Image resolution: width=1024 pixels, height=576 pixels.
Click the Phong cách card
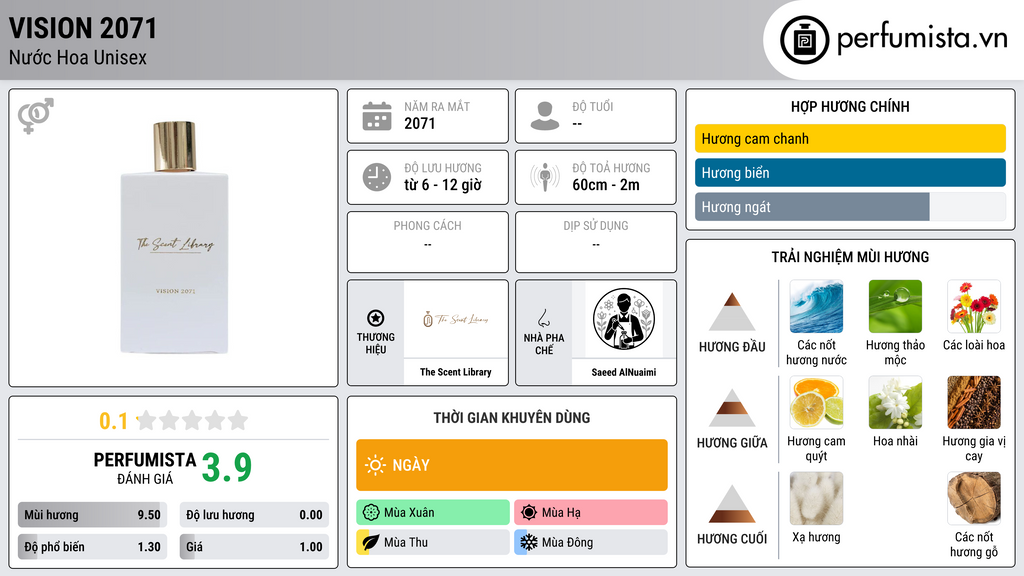coord(428,242)
